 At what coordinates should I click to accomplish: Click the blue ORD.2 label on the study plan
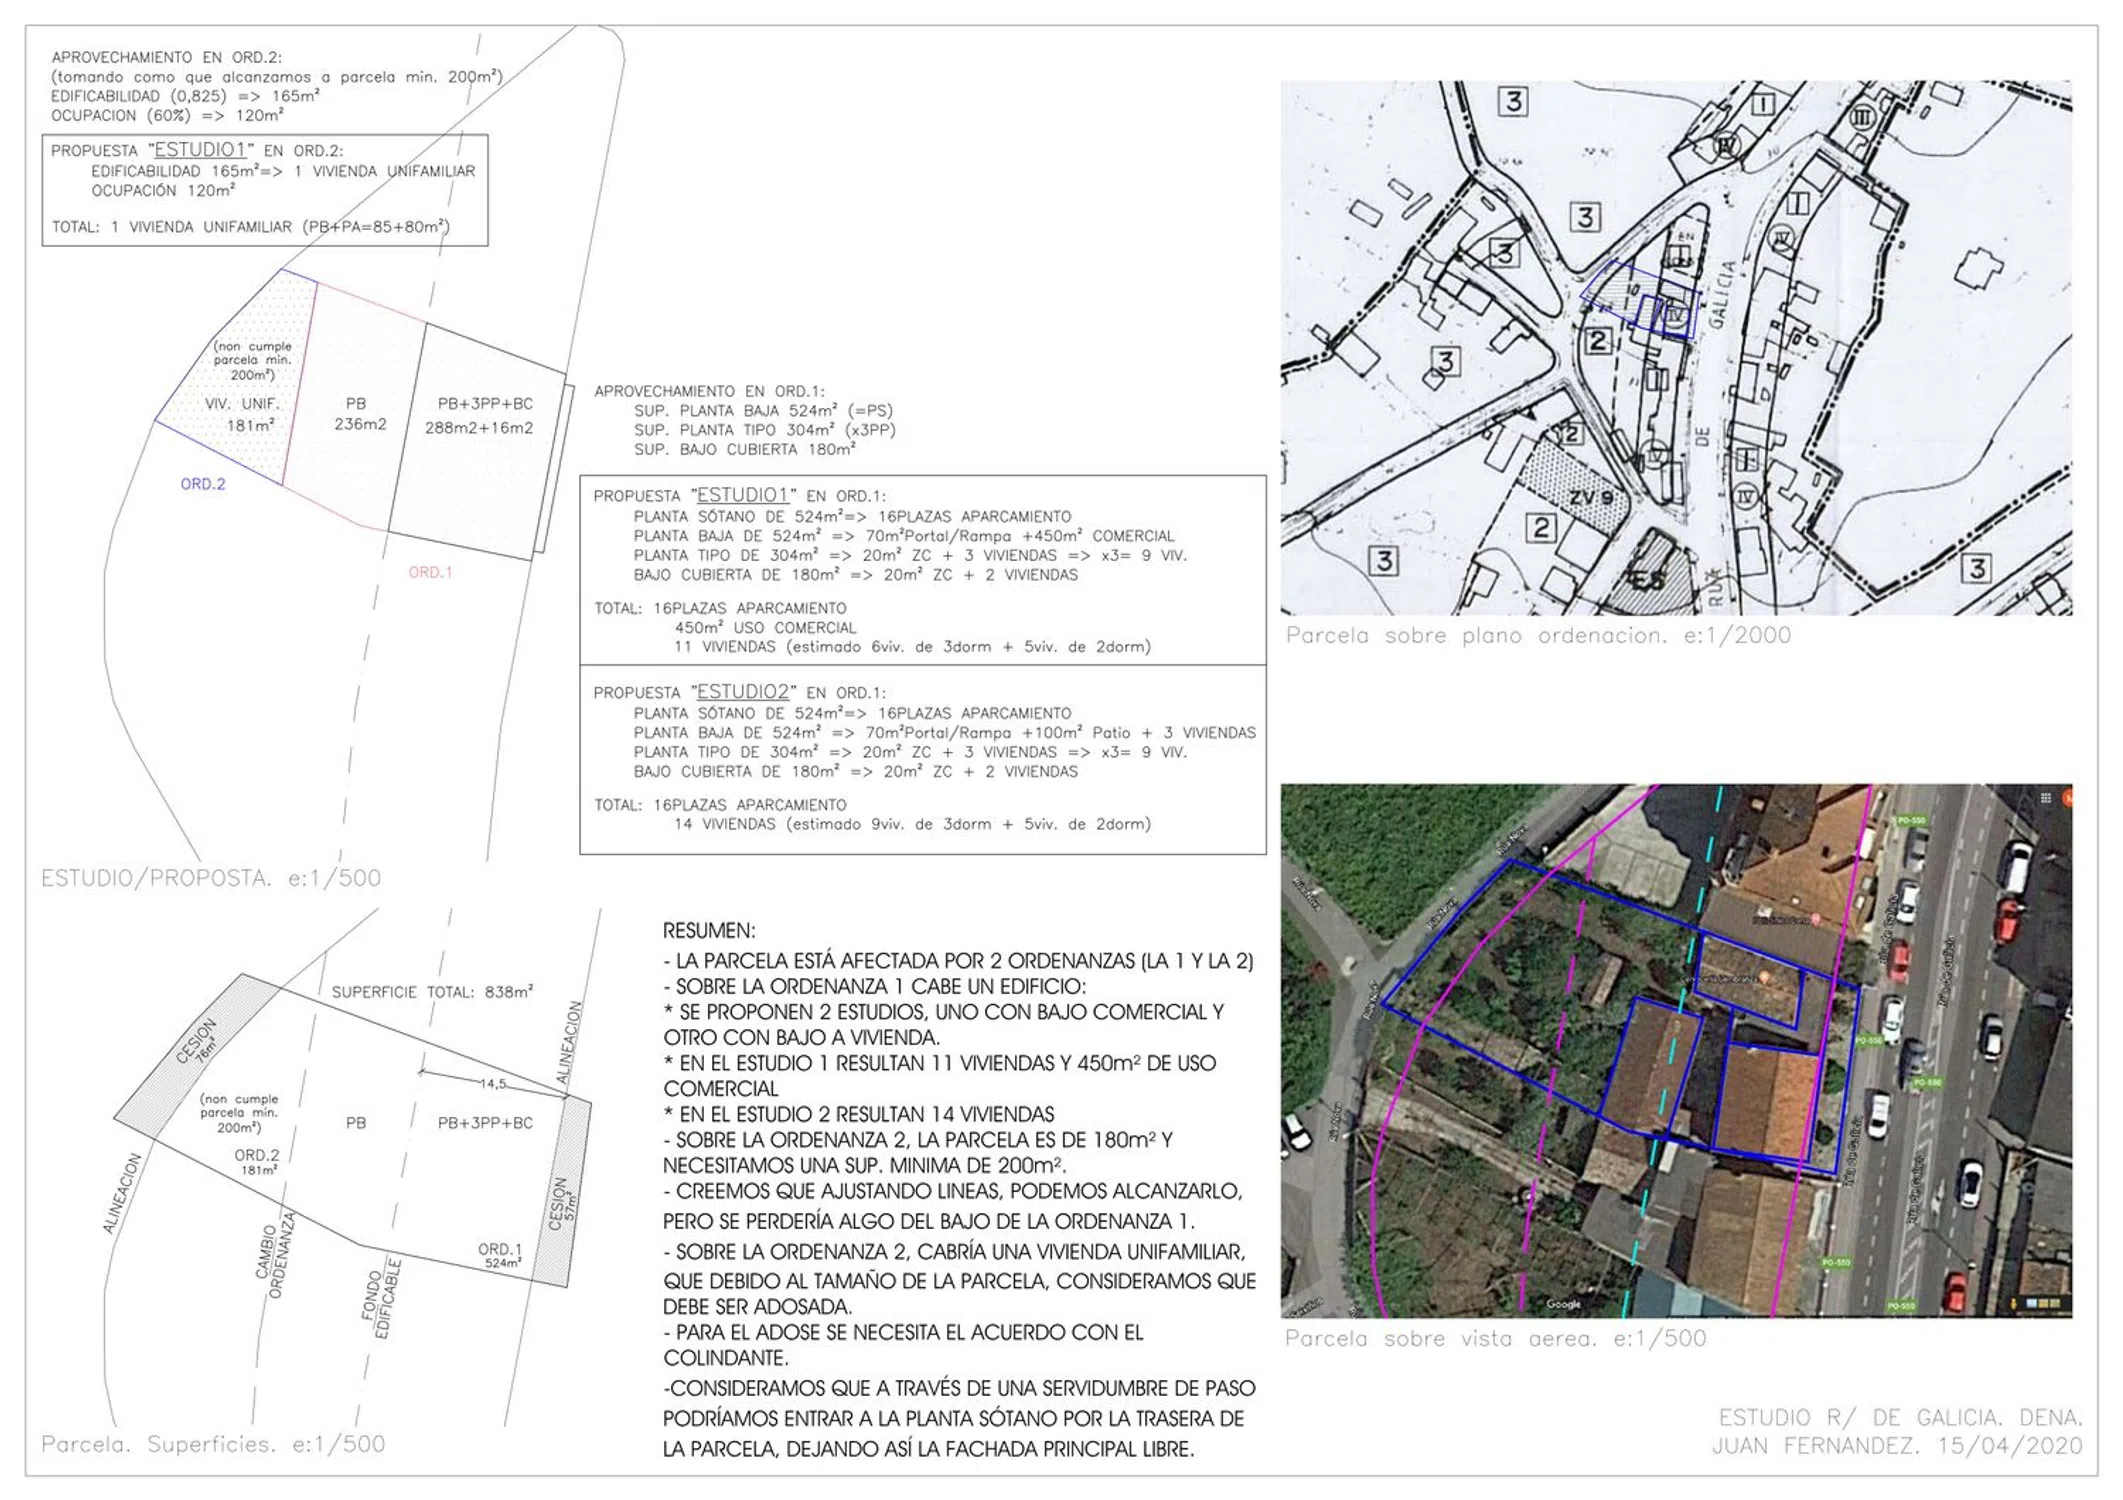pyautogui.click(x=202, y=484)
